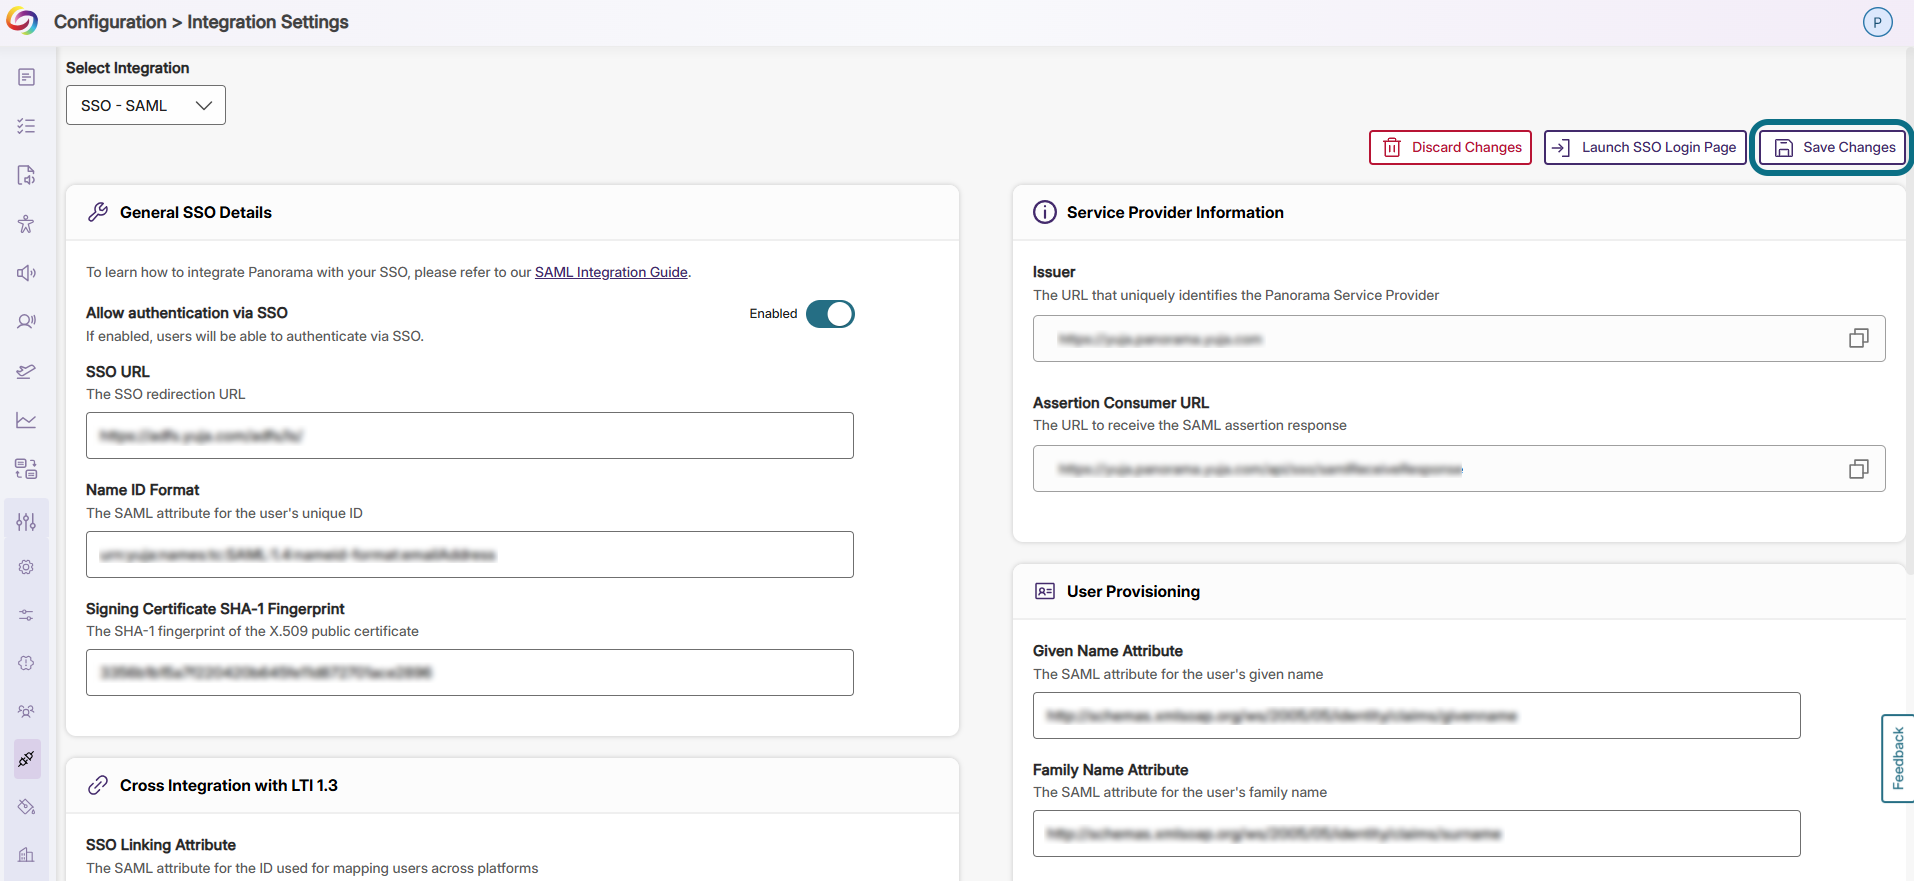Open the audio document icon in sidebar
The image size is (1914, 881).
26,175
